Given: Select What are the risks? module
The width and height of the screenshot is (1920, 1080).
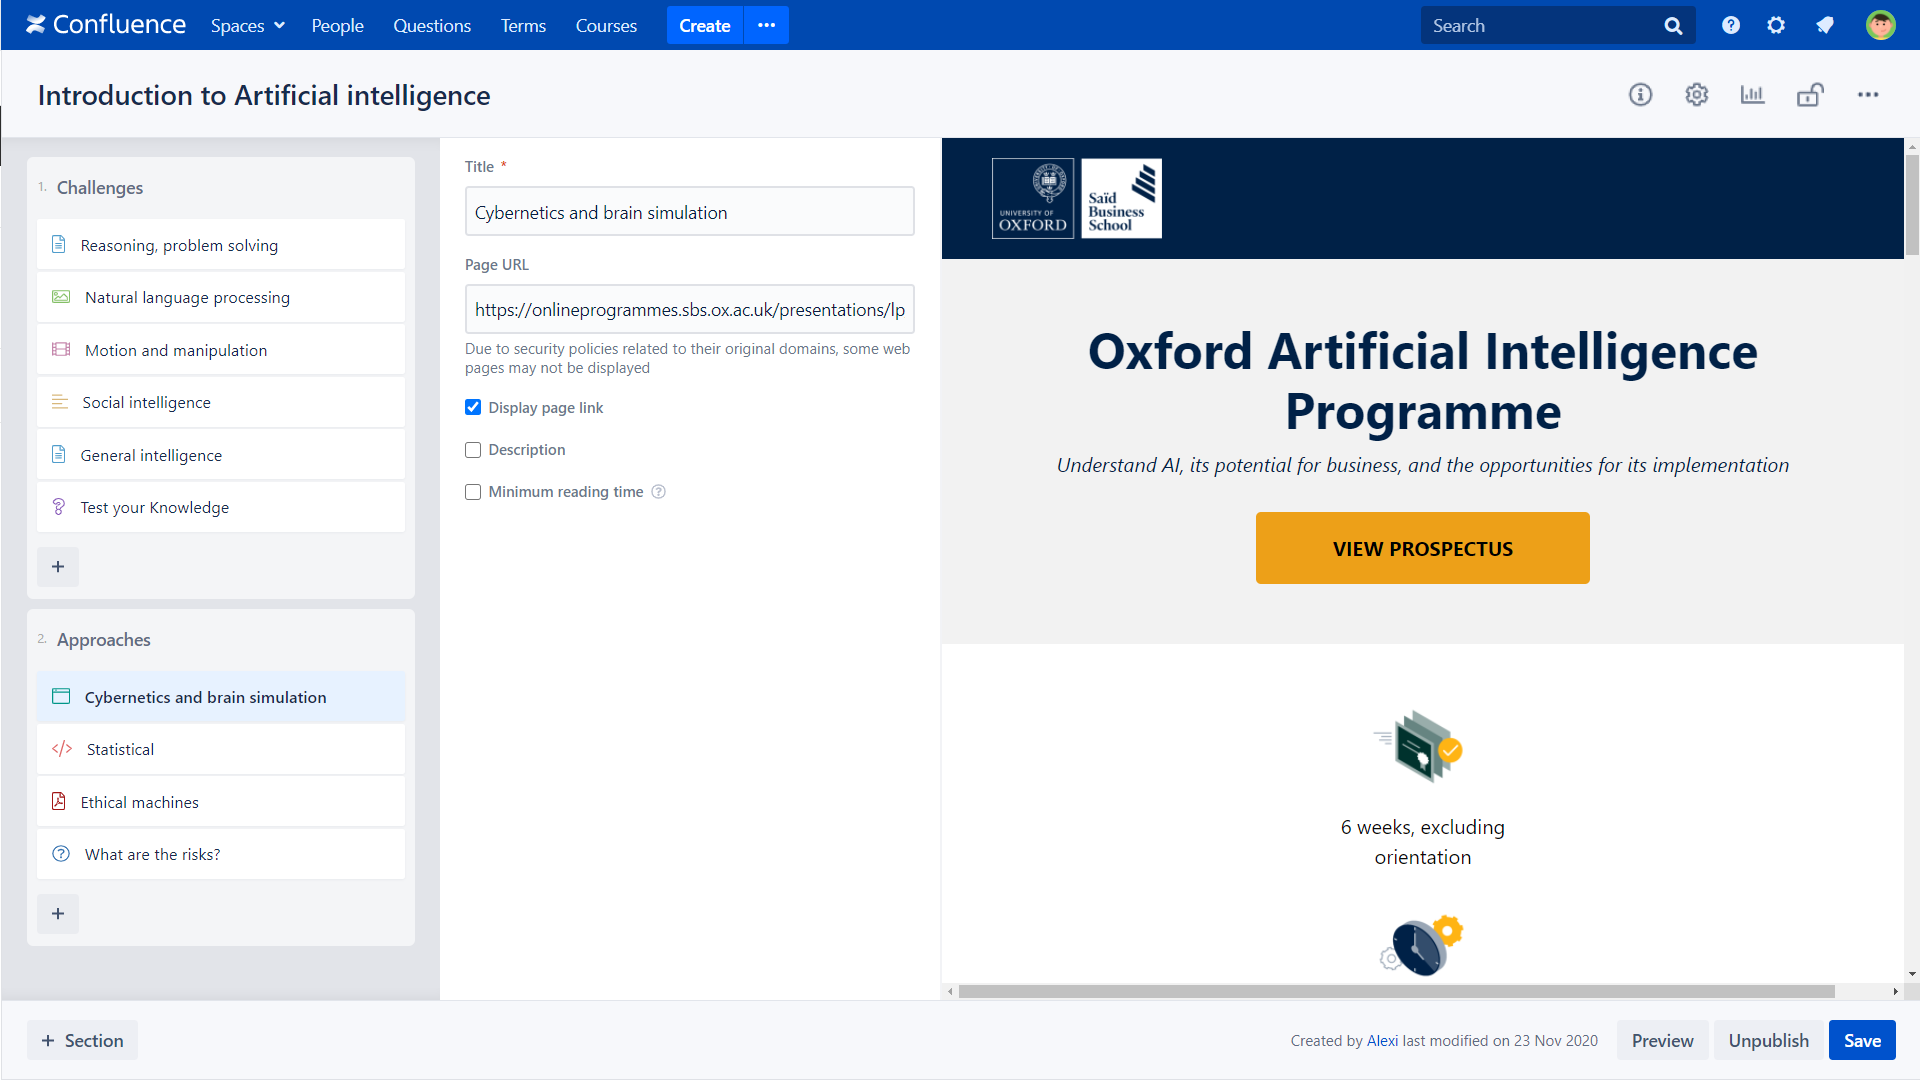Looking at the screenshot, I should coord(221,855).
